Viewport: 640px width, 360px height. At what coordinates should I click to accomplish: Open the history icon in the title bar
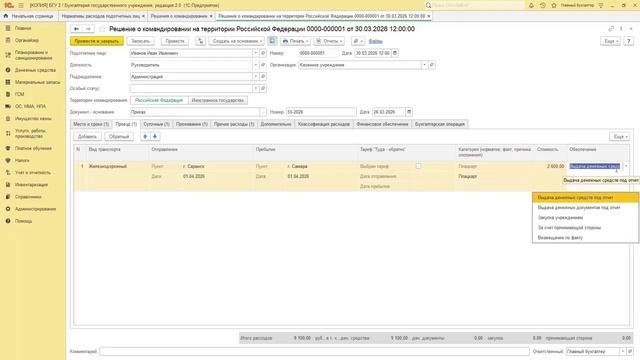coord(542,5)
